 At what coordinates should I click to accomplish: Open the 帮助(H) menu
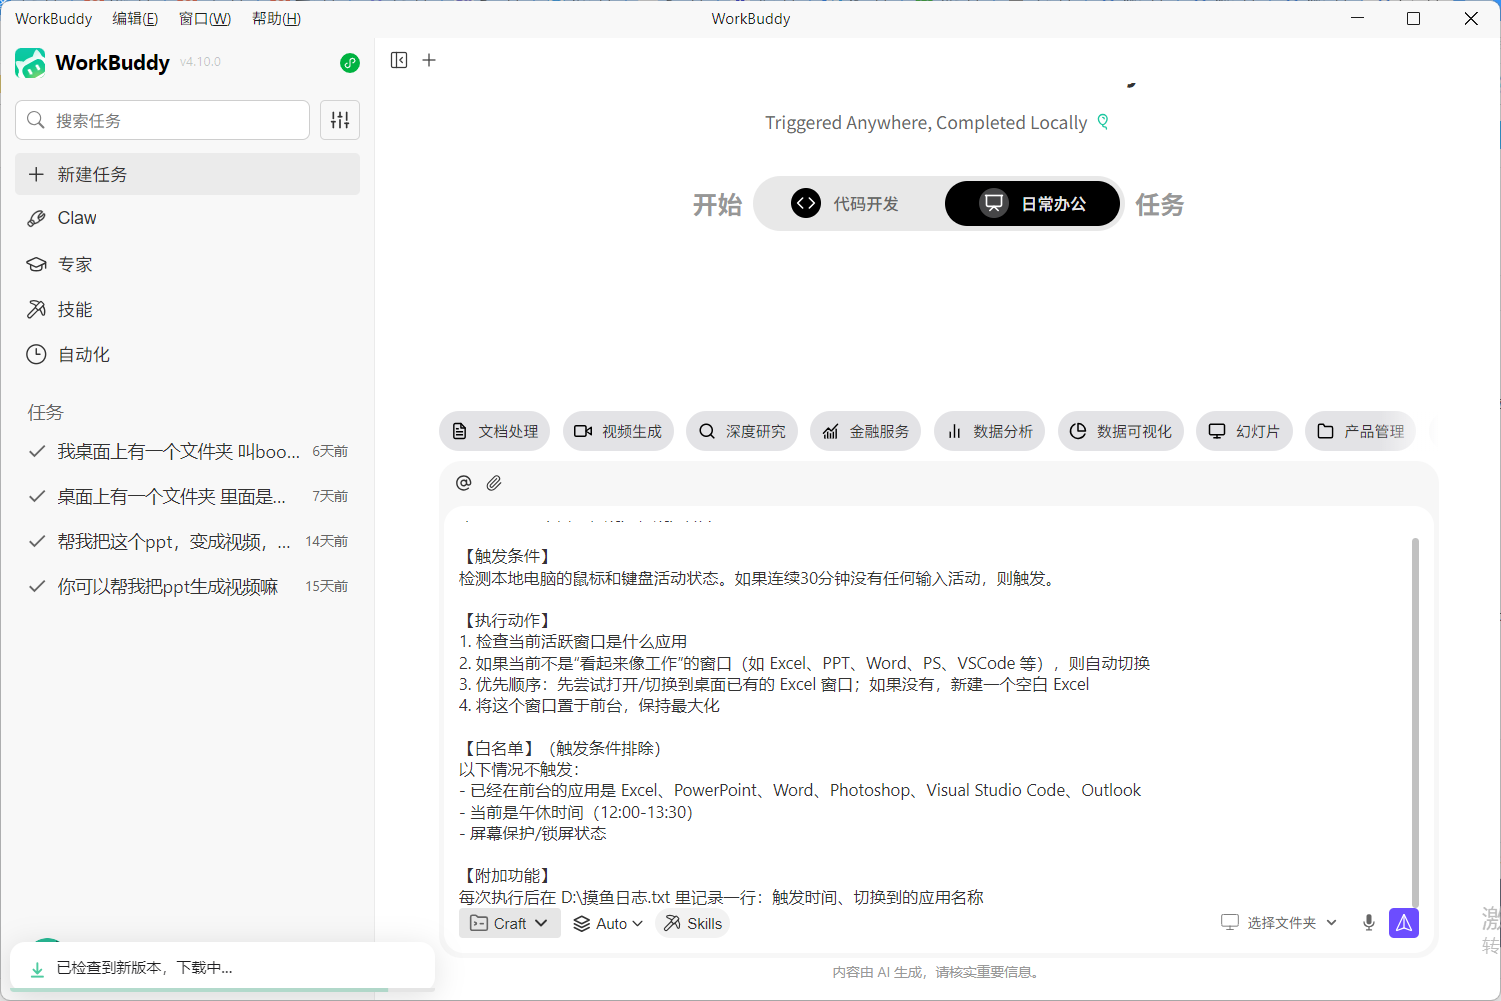click(x=276, y=19)
